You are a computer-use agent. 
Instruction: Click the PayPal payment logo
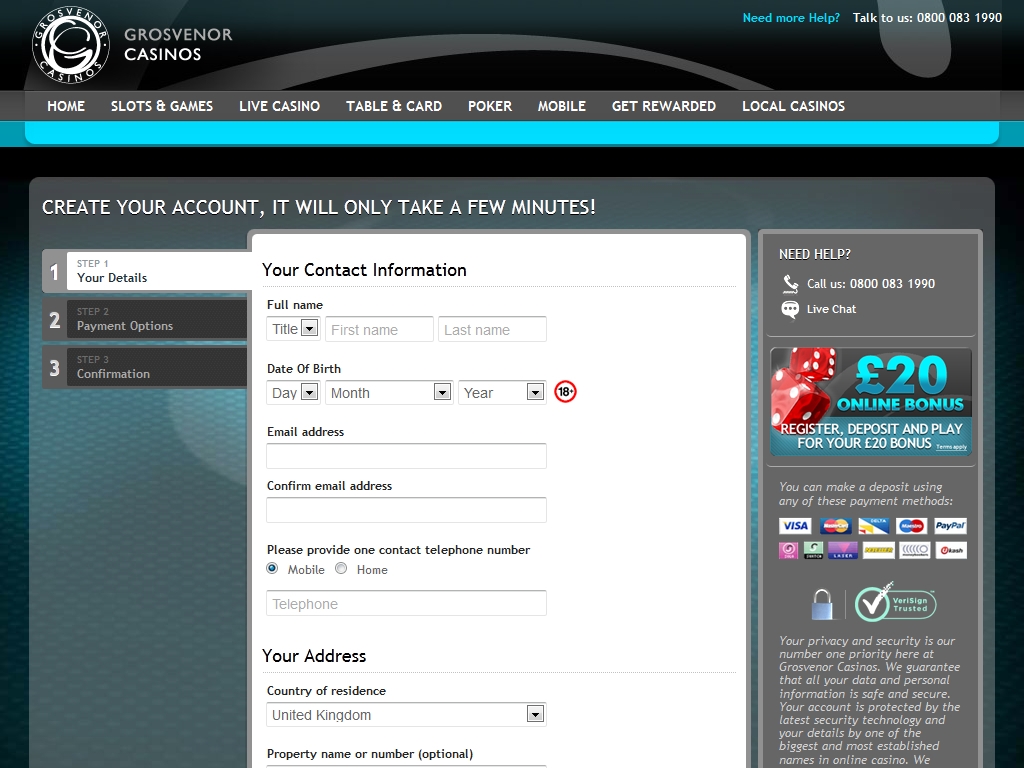tap(950, 526)
